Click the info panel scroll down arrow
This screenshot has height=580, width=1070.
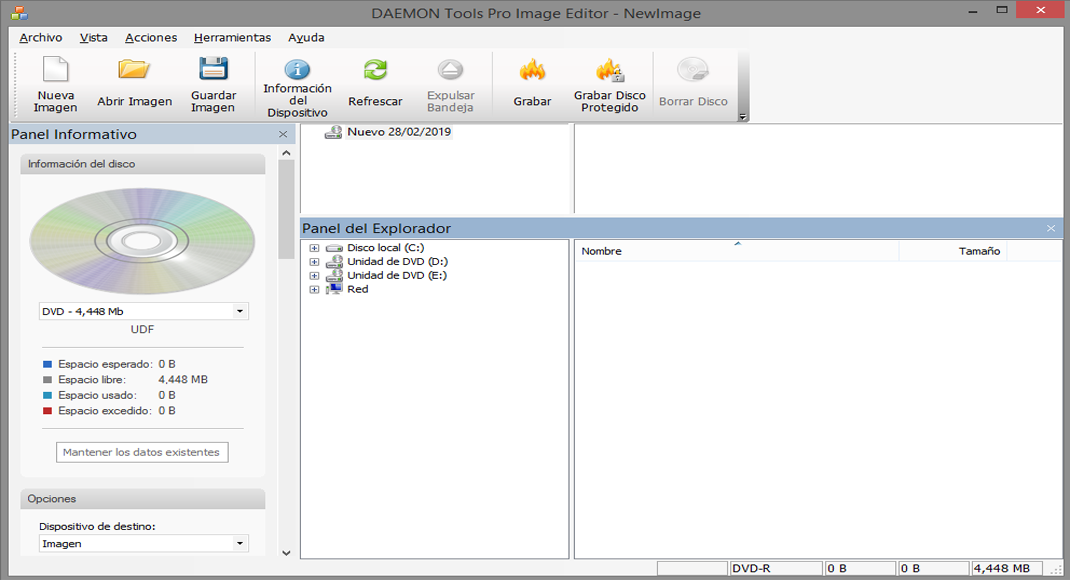[287, 553]
